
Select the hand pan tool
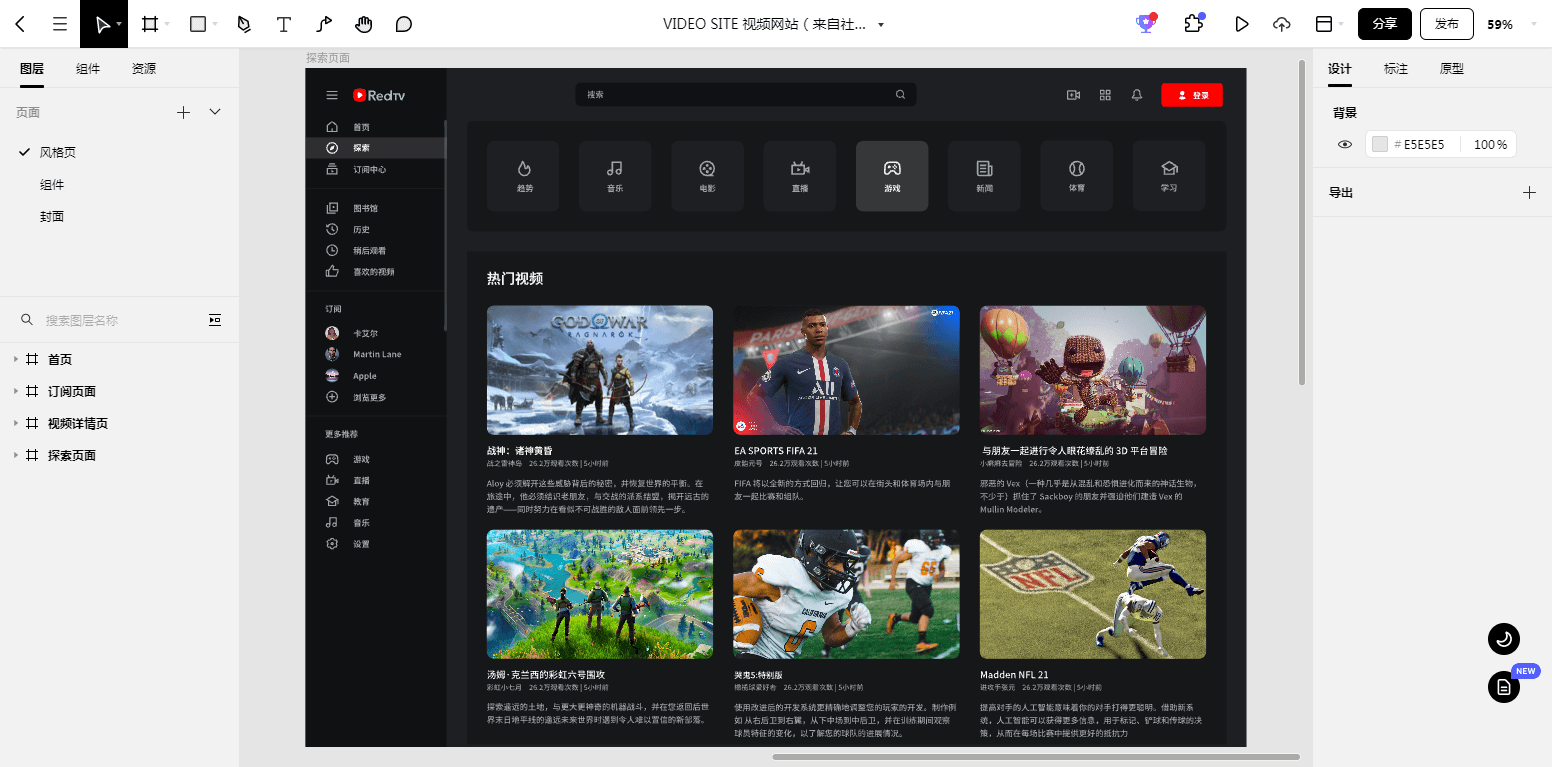pyautogui.click(x=364, y=24)
